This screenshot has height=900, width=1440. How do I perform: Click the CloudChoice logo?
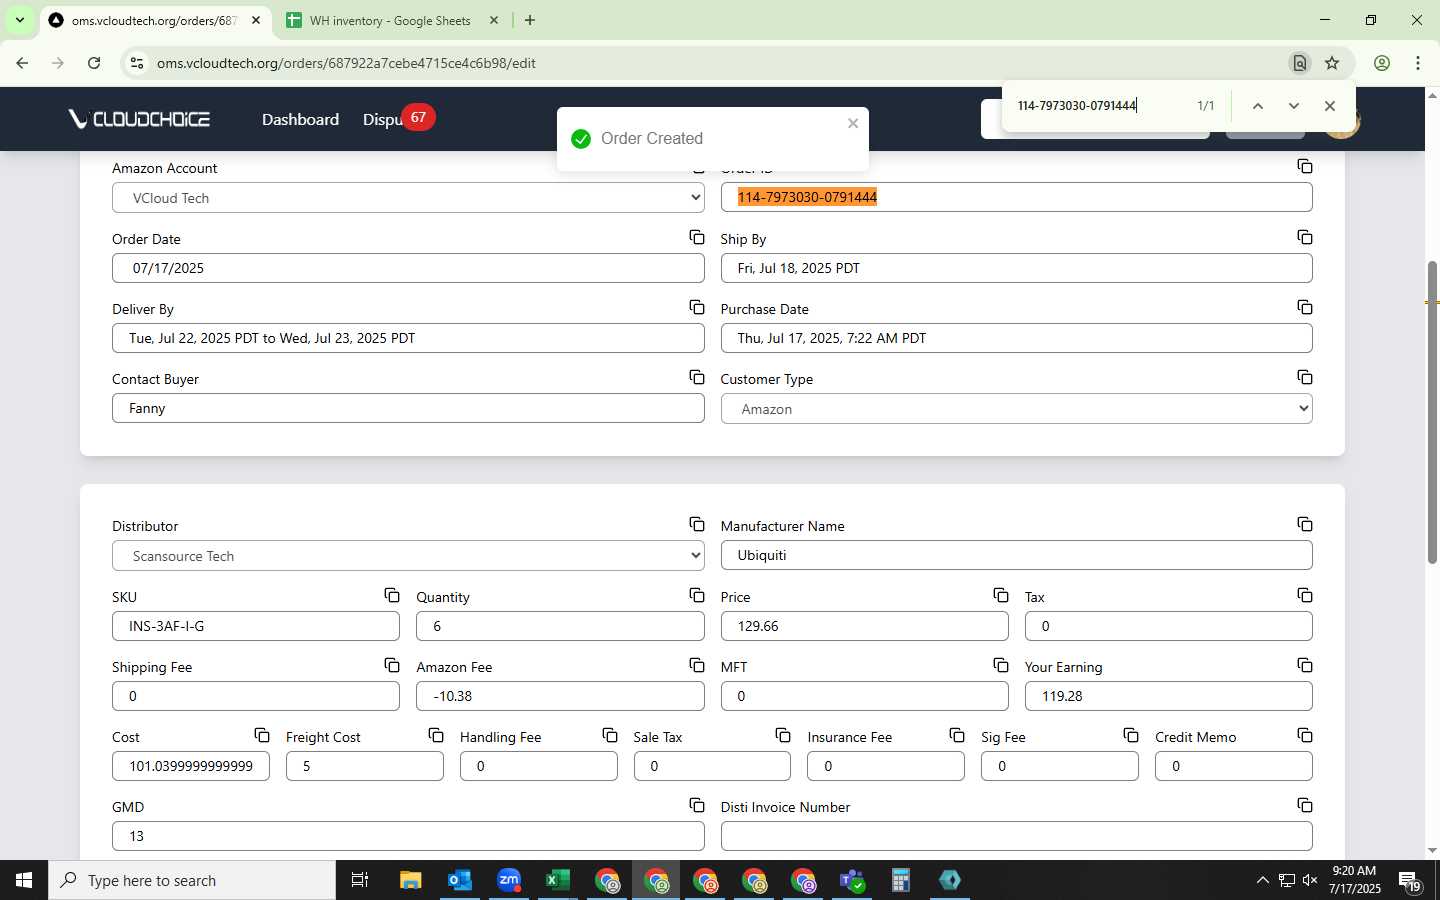coord(139,119)
